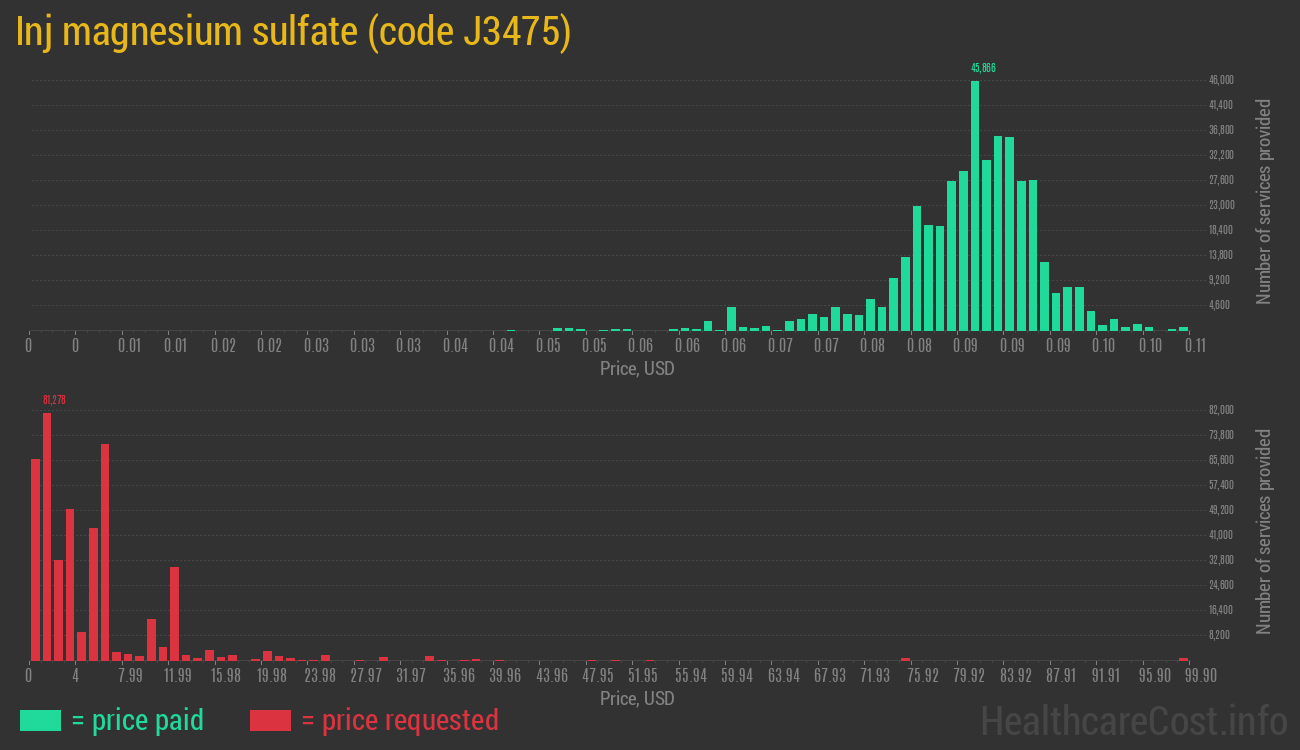
Task: Click the red price requested legend swatch
Action: [270, 720]
